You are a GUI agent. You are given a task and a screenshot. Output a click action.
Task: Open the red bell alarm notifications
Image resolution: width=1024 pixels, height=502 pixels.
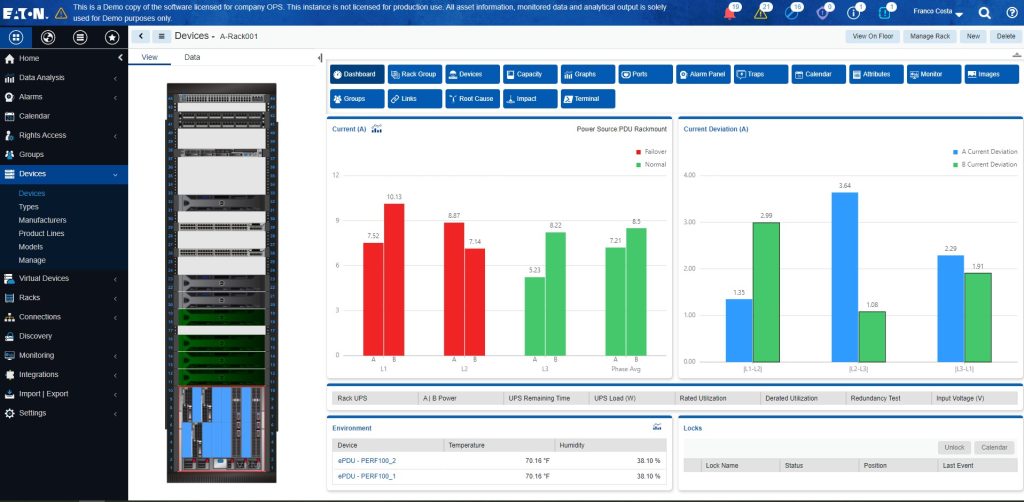pos(730,13)
